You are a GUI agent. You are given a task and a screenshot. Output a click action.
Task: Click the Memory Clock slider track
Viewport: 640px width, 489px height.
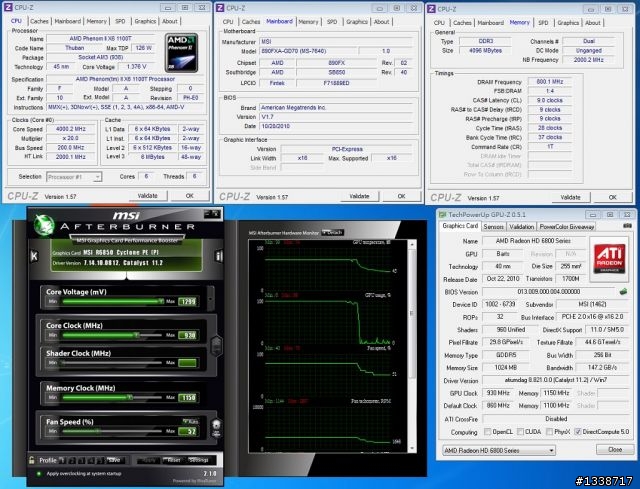tap(112, 397)
